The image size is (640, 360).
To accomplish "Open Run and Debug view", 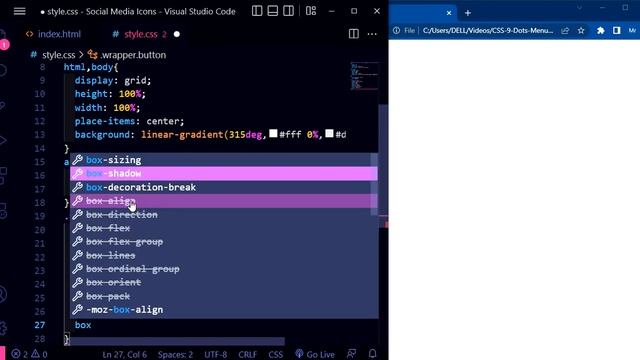I will point(3,141).
